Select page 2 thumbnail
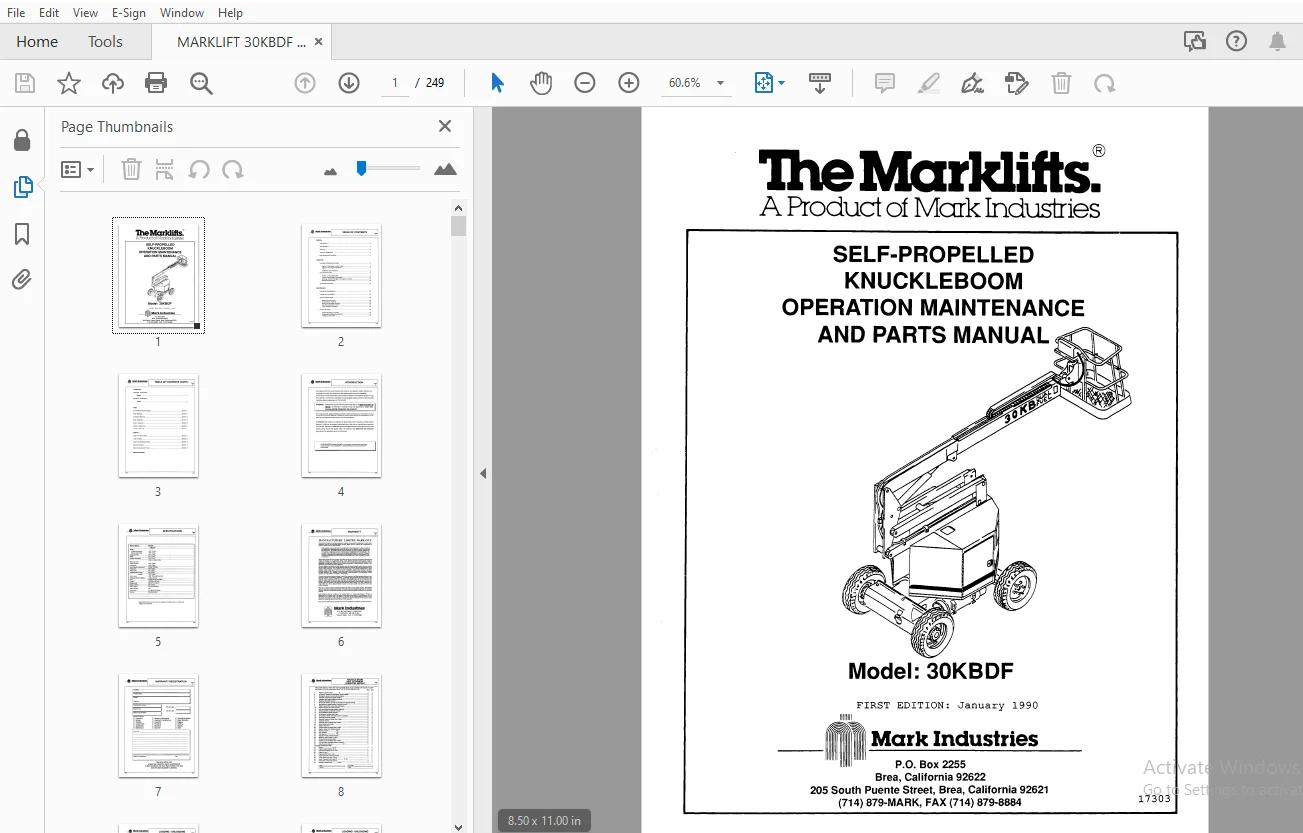1303x833 pixels. pos(341,275)
